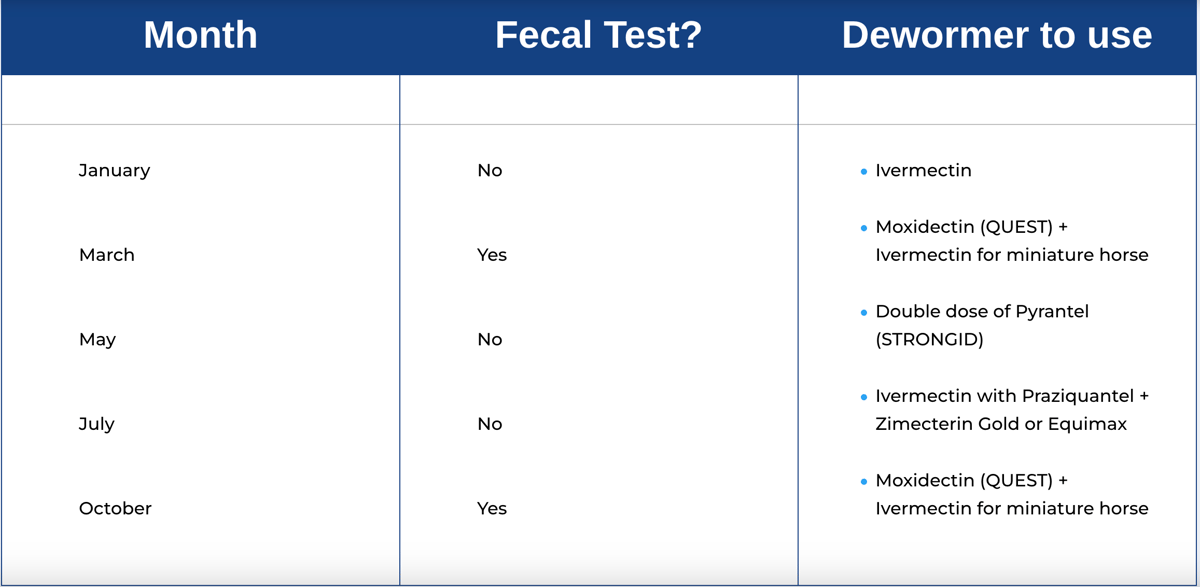Select the October month cell
Screen dimensions: 1200x587
(116, 509)
